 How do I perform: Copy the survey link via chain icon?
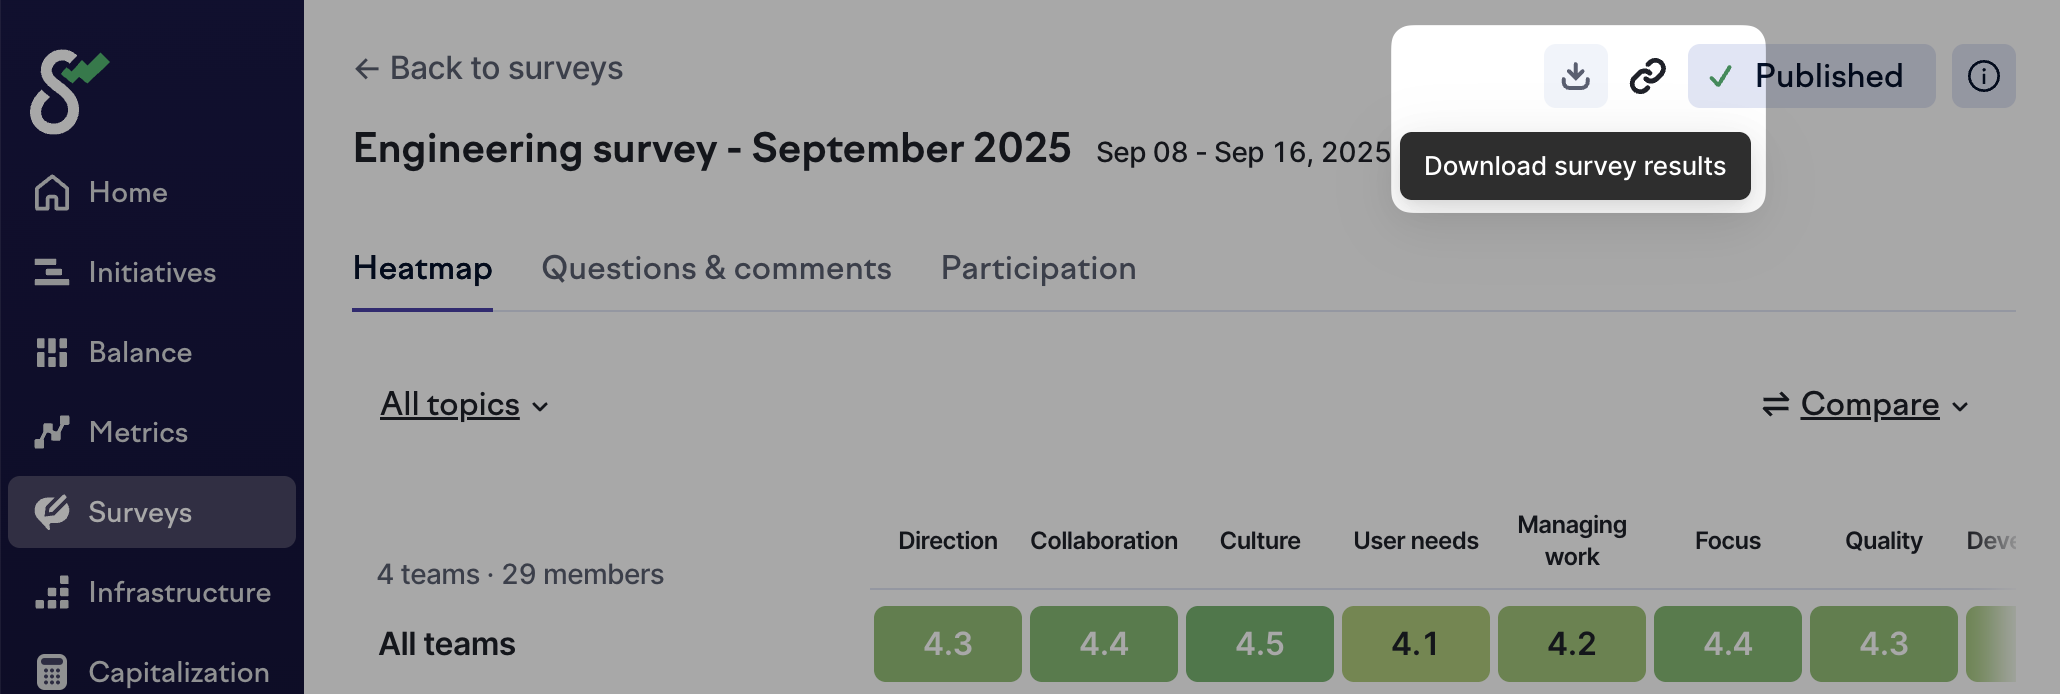click(x=1647, y=76)
